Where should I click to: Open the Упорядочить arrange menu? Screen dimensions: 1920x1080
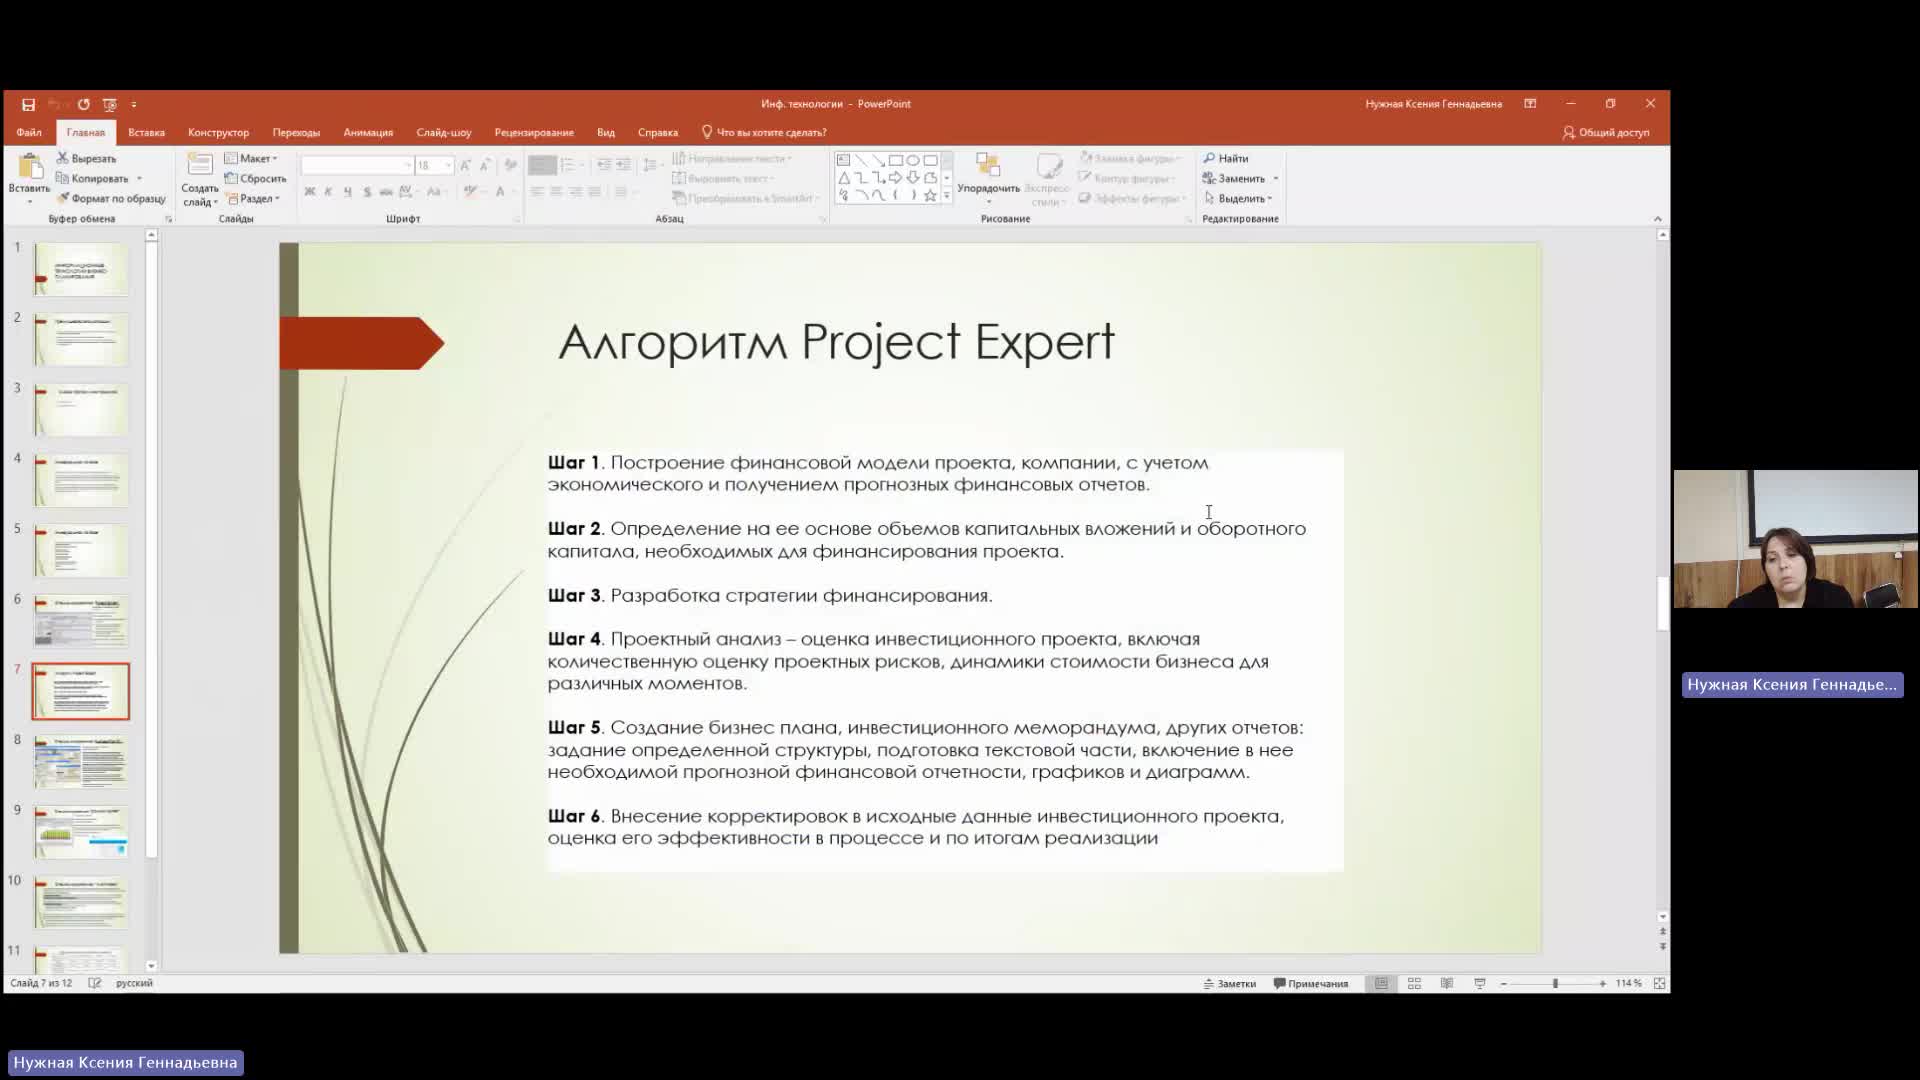[988, 179]
